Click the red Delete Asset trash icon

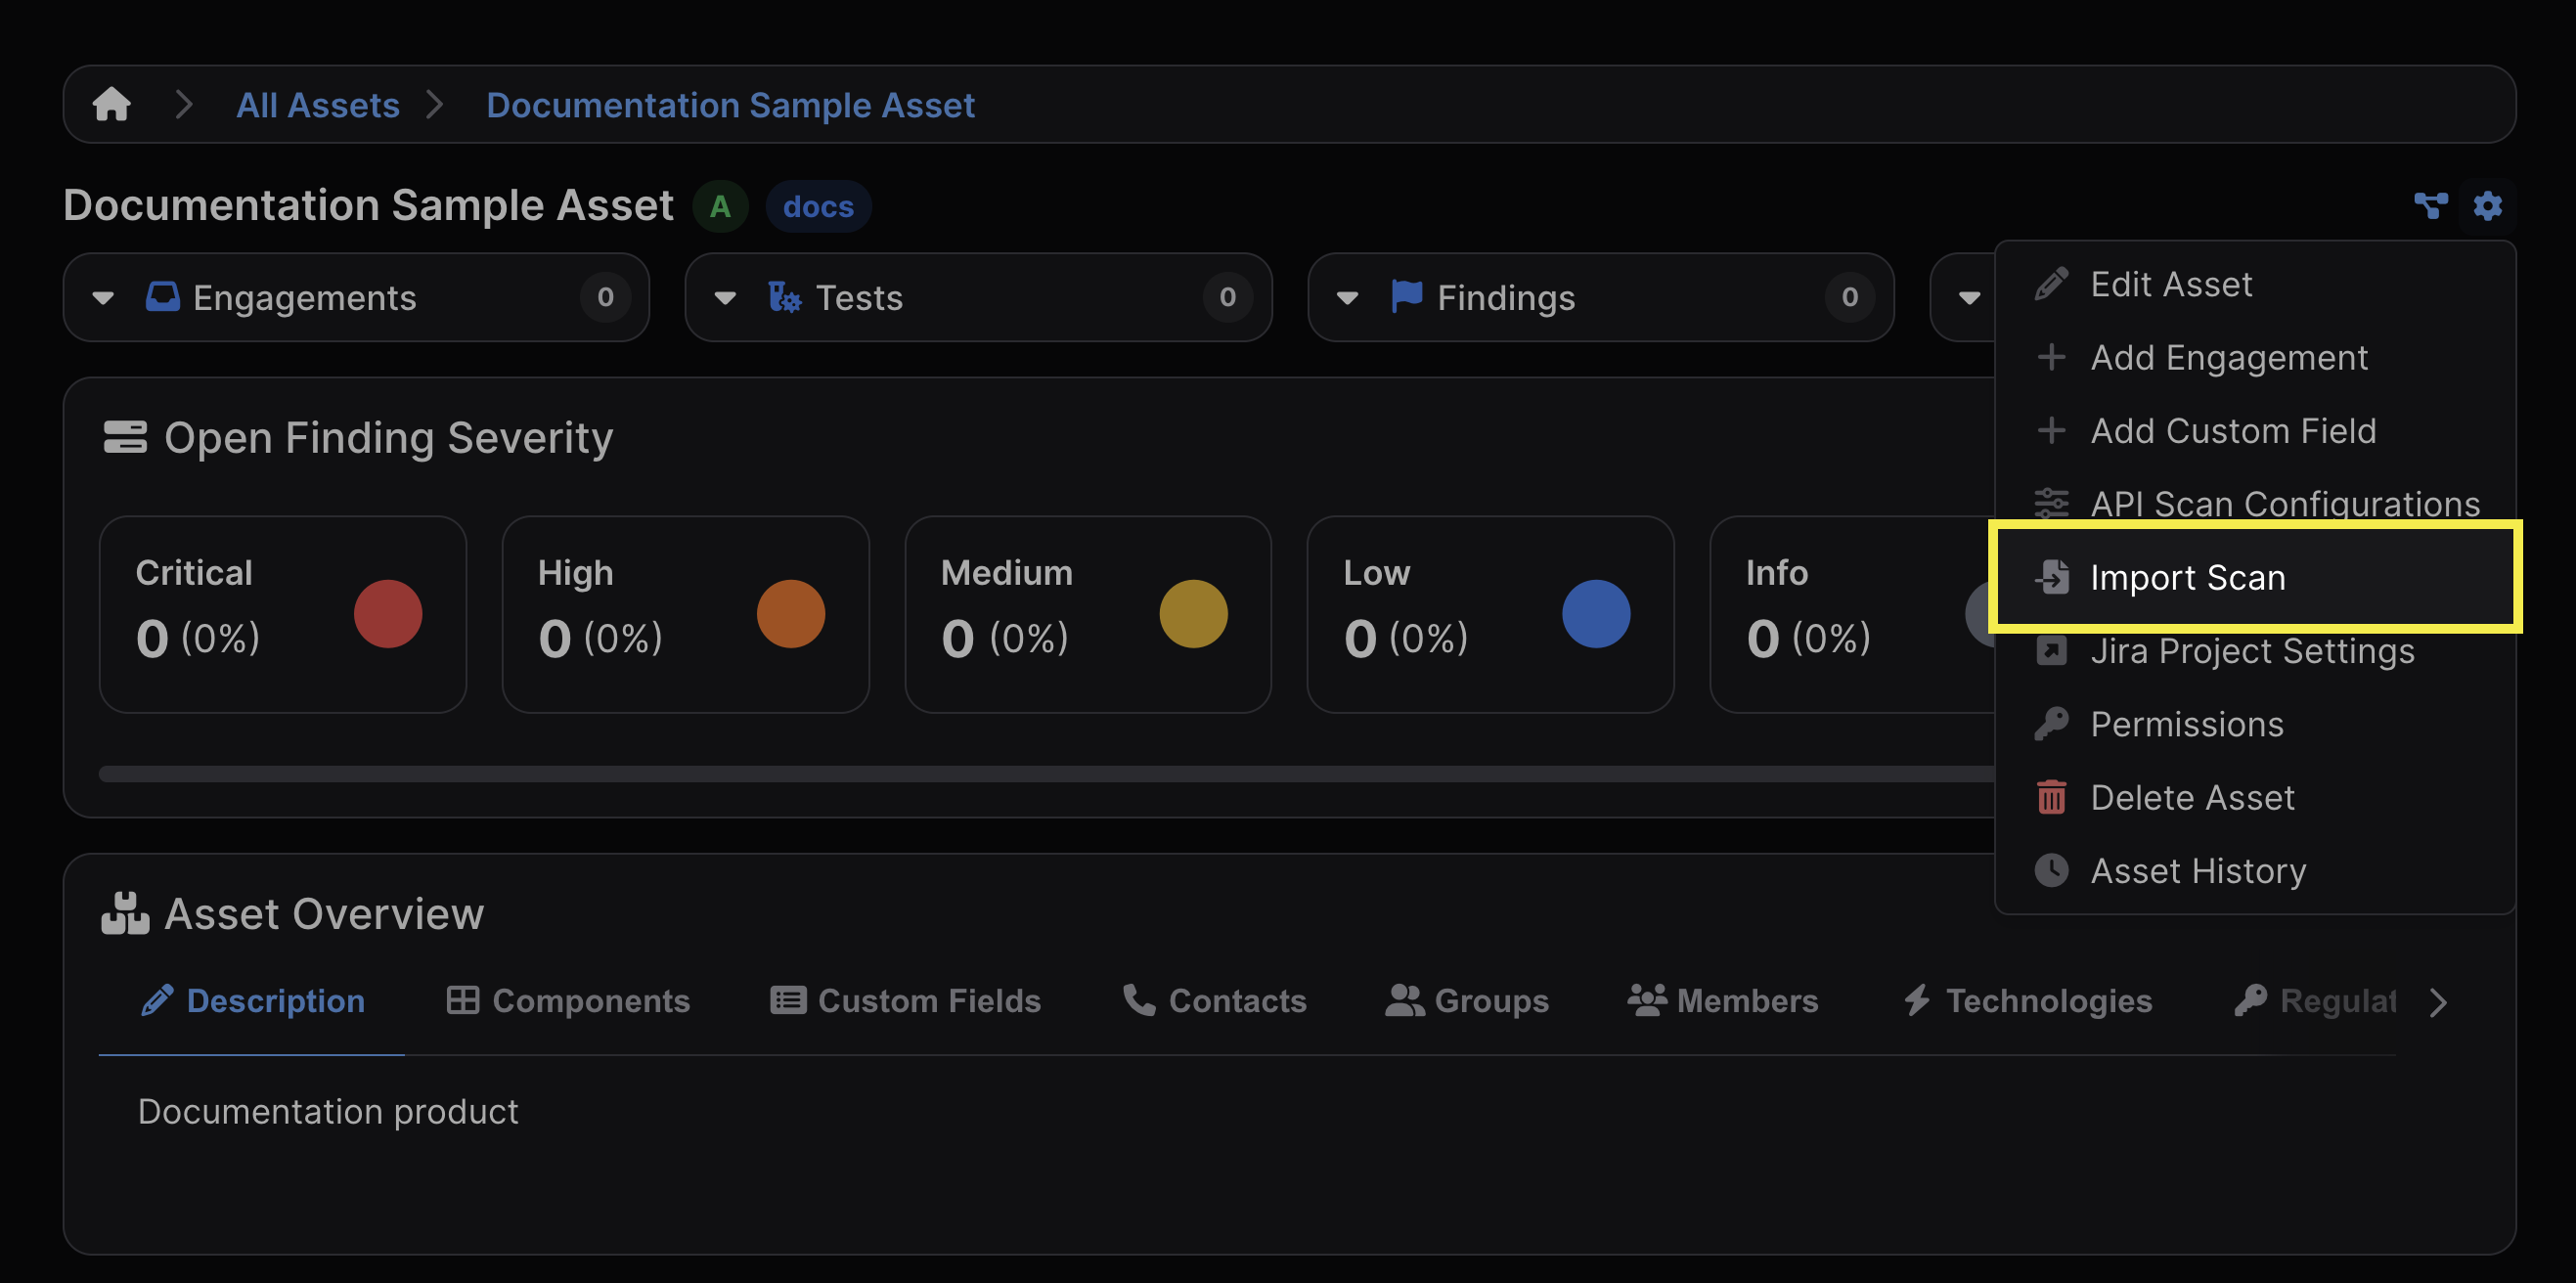click(2051, 797)
